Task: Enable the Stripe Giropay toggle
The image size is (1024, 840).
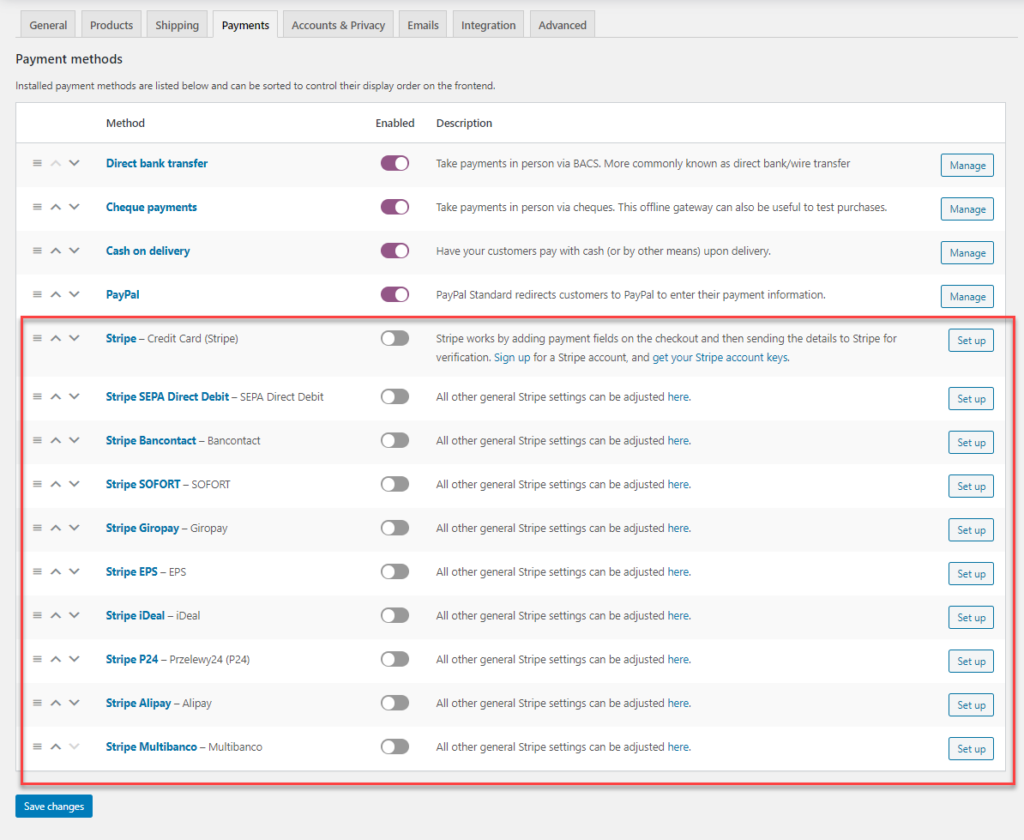Action: tap(395, 528)
